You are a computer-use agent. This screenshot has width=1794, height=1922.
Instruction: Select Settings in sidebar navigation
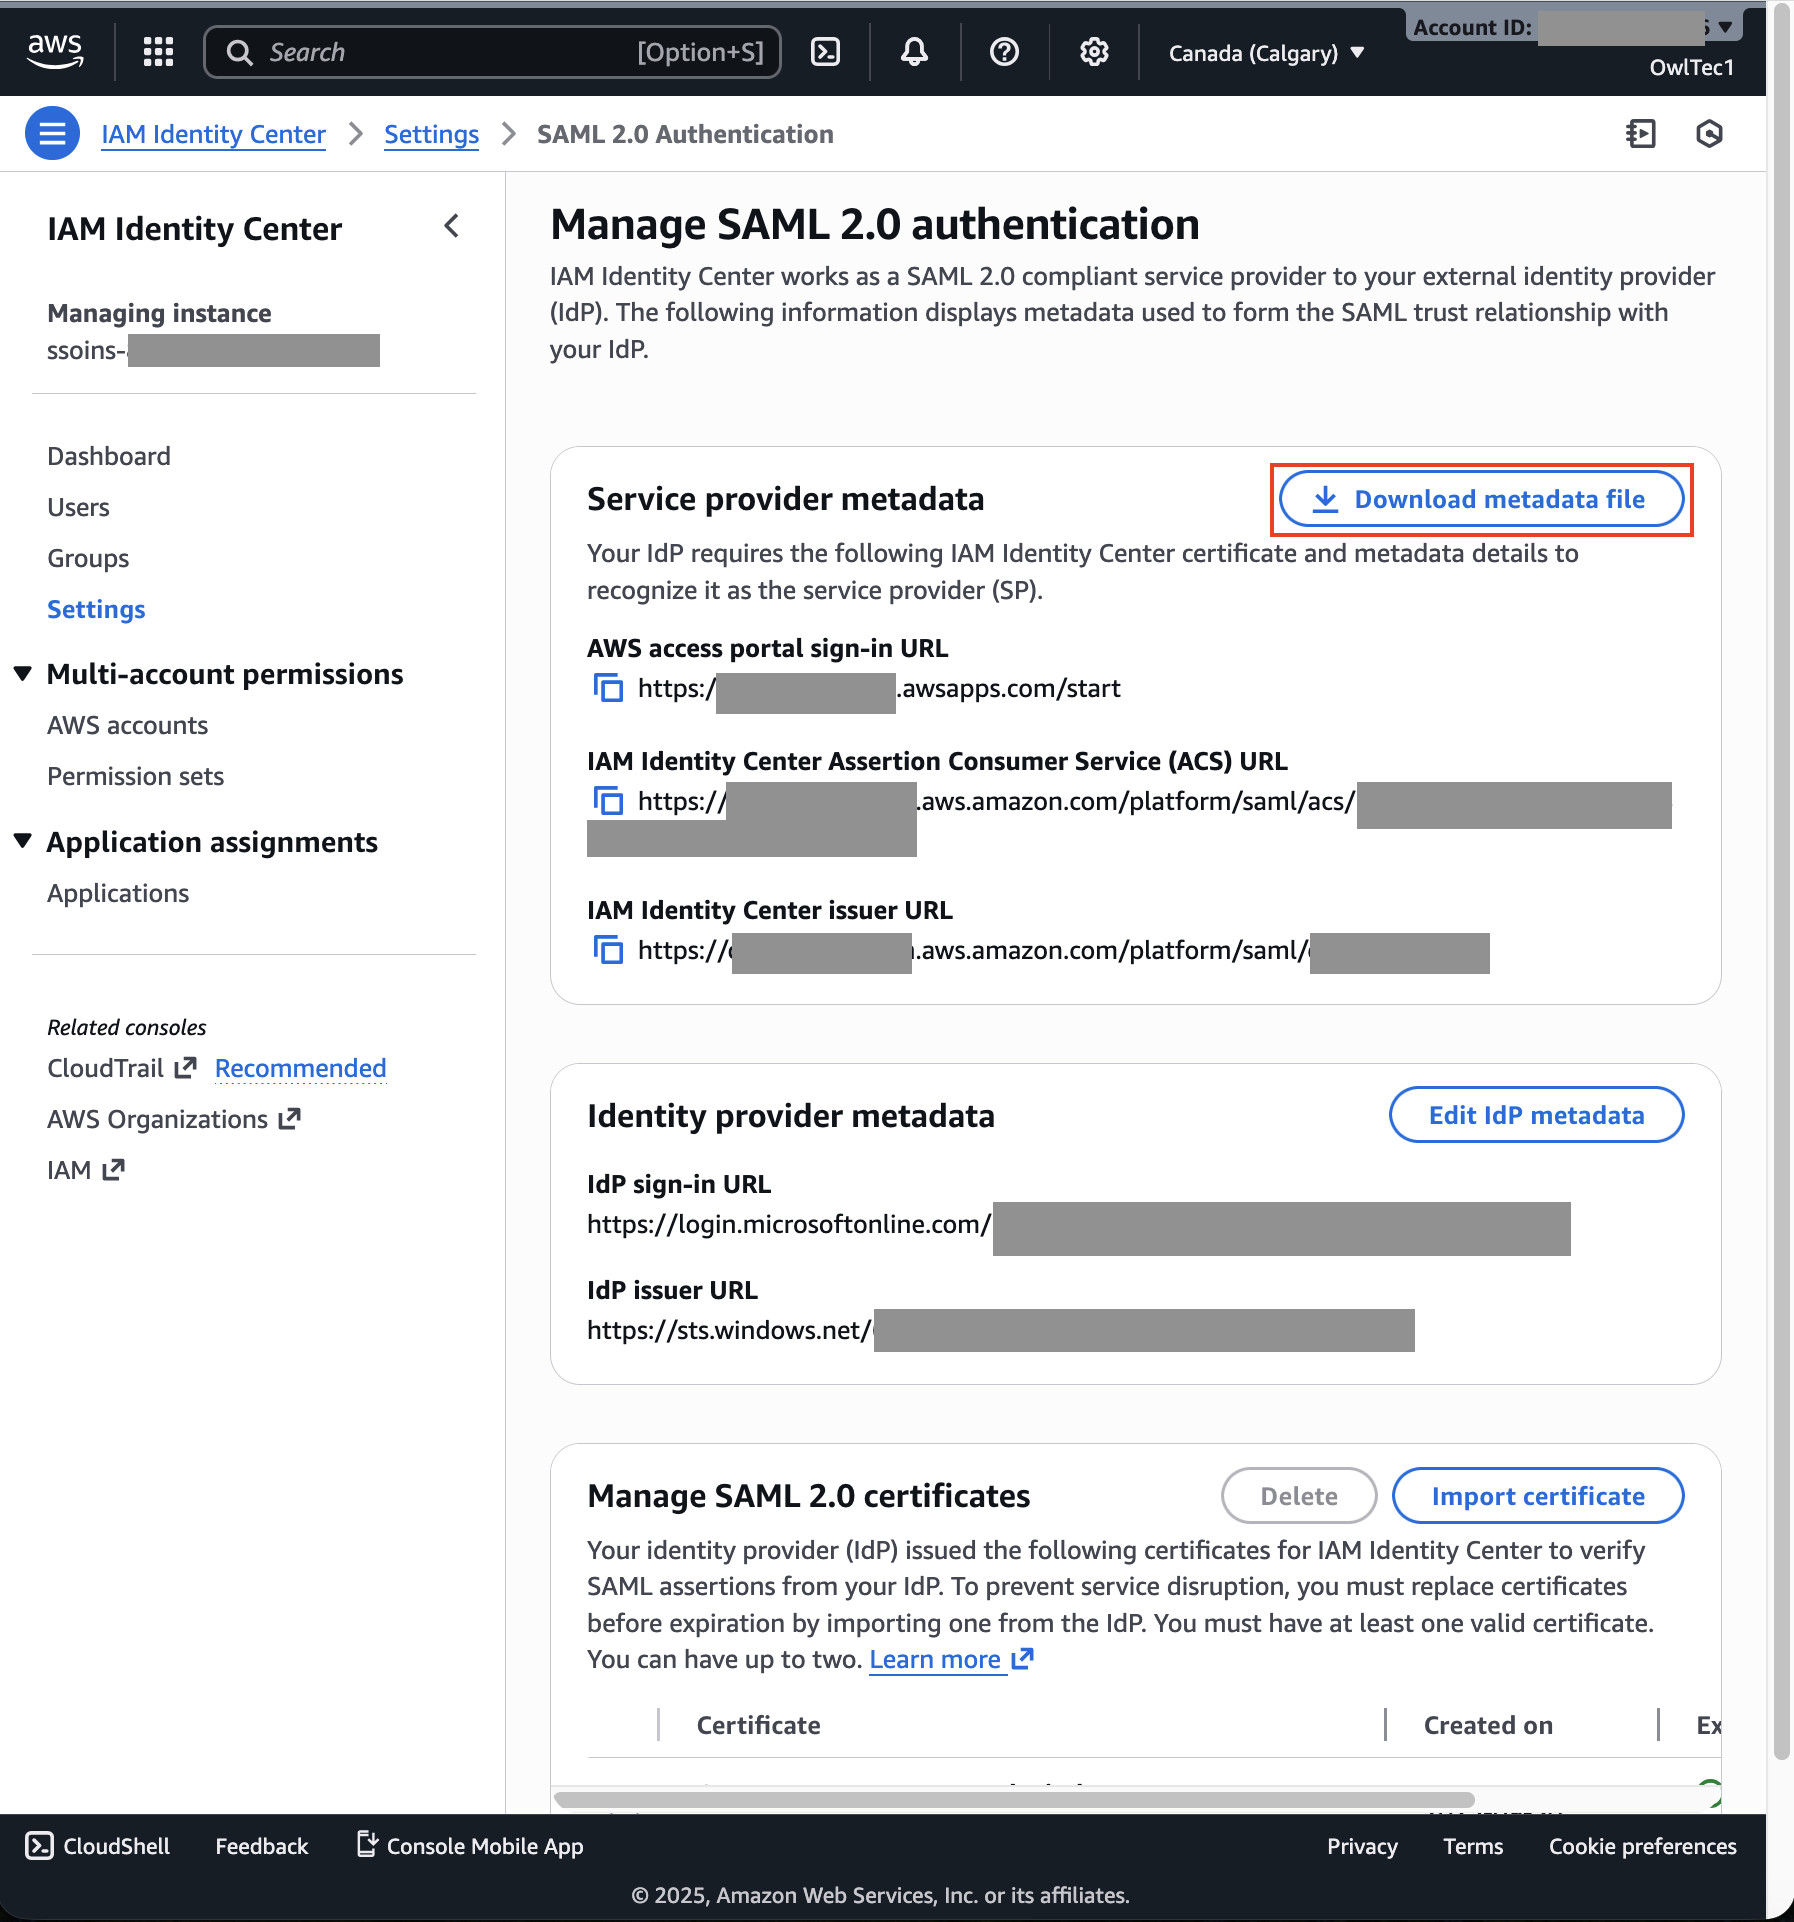(x=96, y=609)
